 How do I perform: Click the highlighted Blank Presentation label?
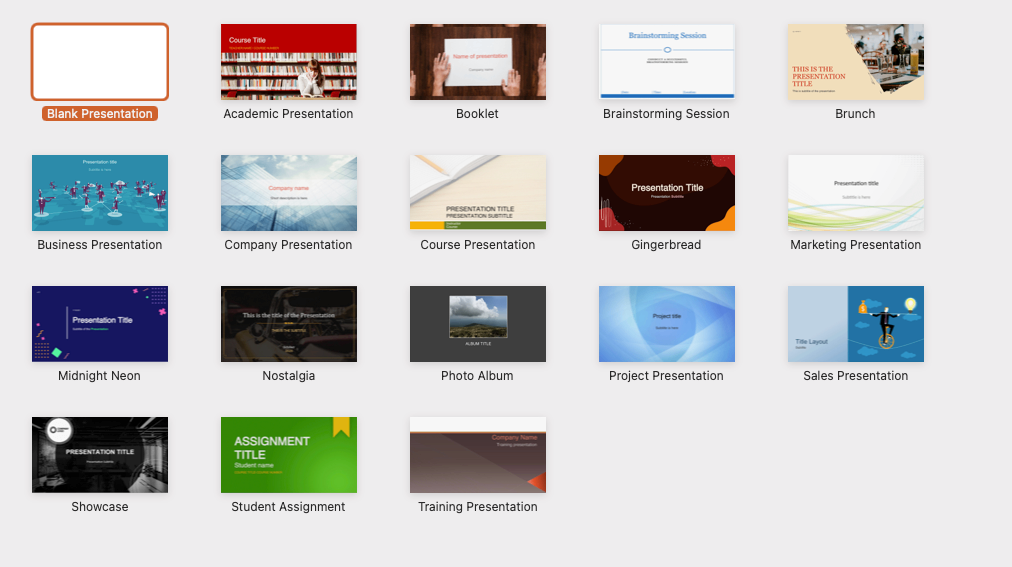100,114
